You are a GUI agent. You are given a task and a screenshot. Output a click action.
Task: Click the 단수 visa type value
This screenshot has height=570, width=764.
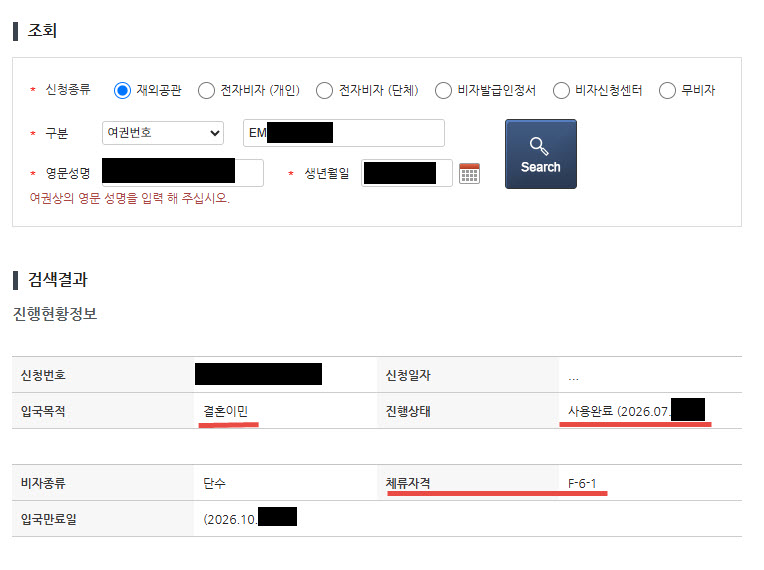pos(214,483)
